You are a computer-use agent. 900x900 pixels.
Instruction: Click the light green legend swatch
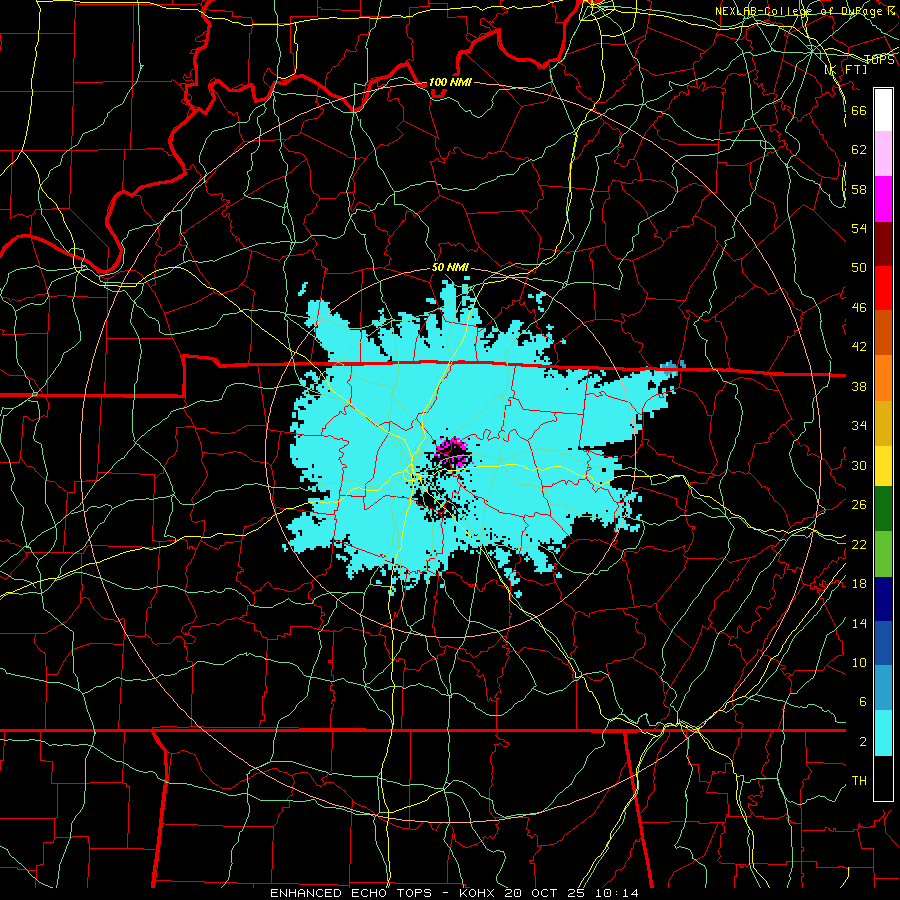883,554
